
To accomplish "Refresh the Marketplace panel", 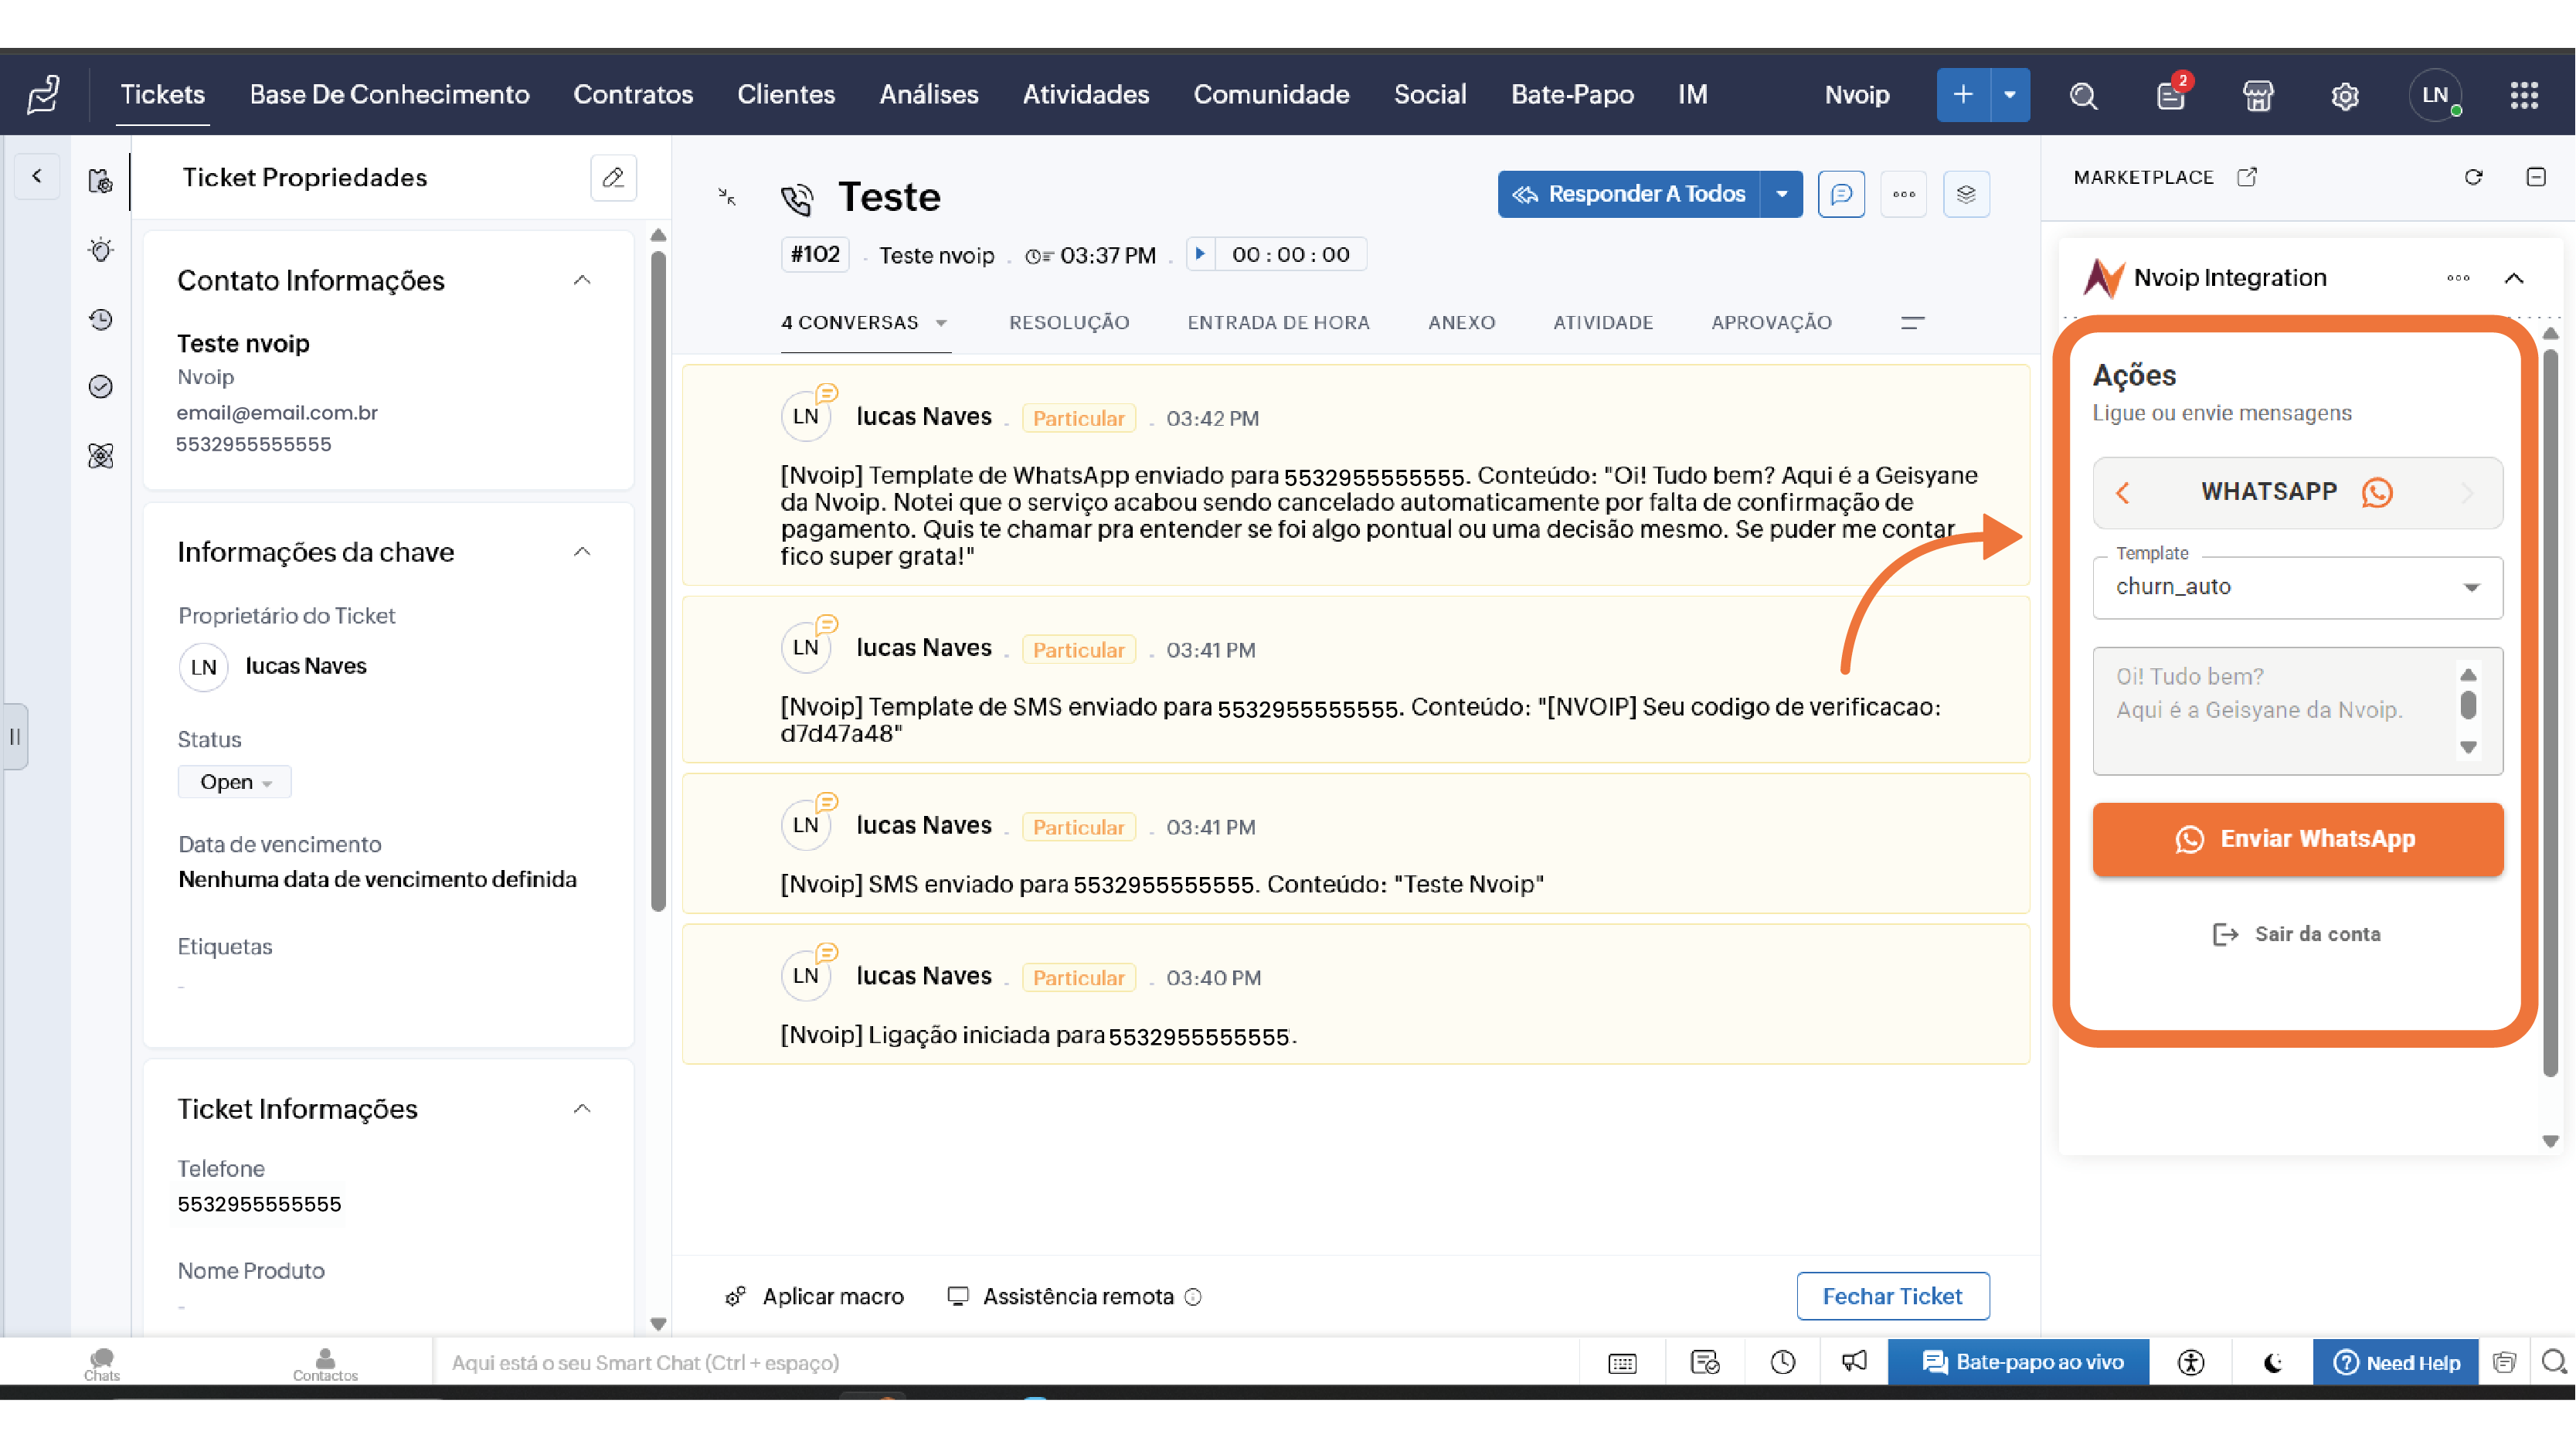I will (2473, 177).
